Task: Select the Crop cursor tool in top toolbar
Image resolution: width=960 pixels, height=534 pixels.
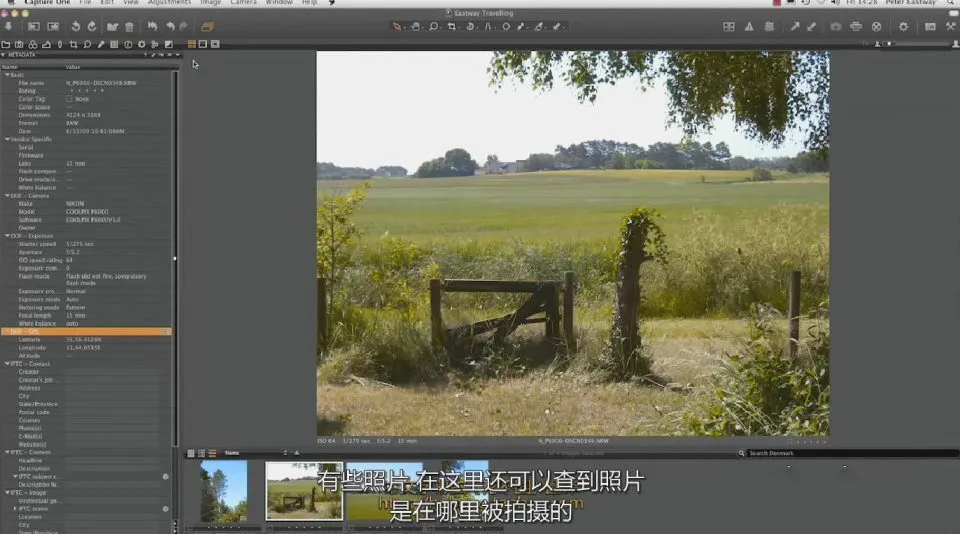Action: (x=452, y=27)
